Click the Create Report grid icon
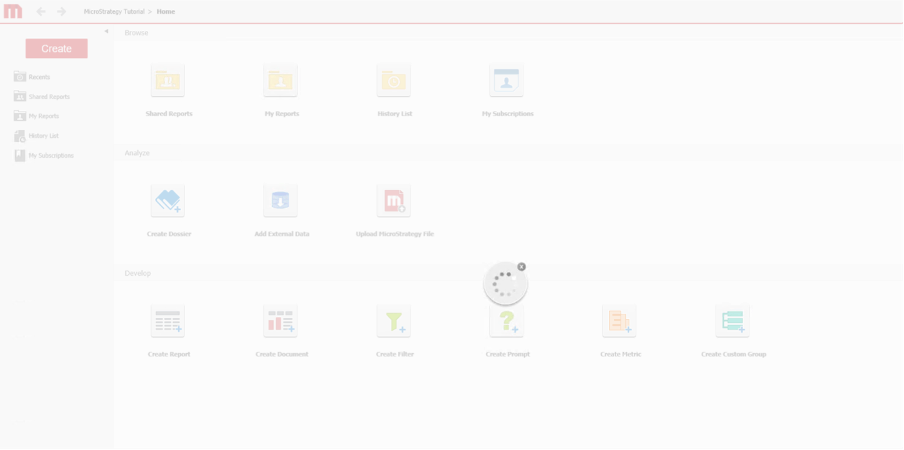This screenshot has width=904, height=450. pos(168,321)
